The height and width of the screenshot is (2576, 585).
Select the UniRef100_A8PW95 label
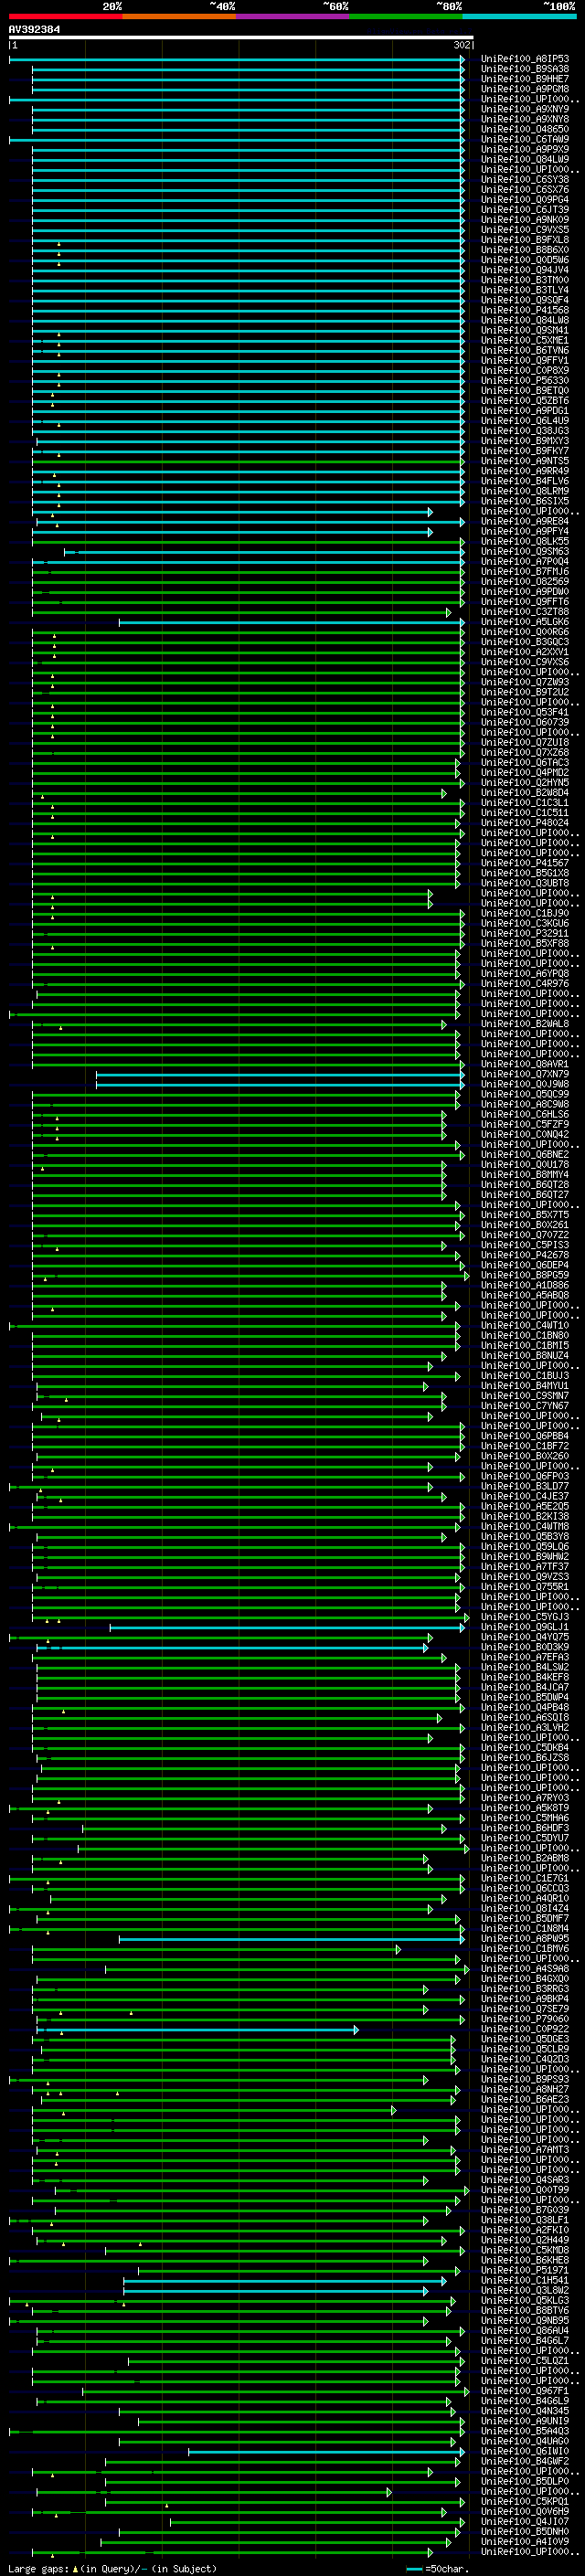525,1938
